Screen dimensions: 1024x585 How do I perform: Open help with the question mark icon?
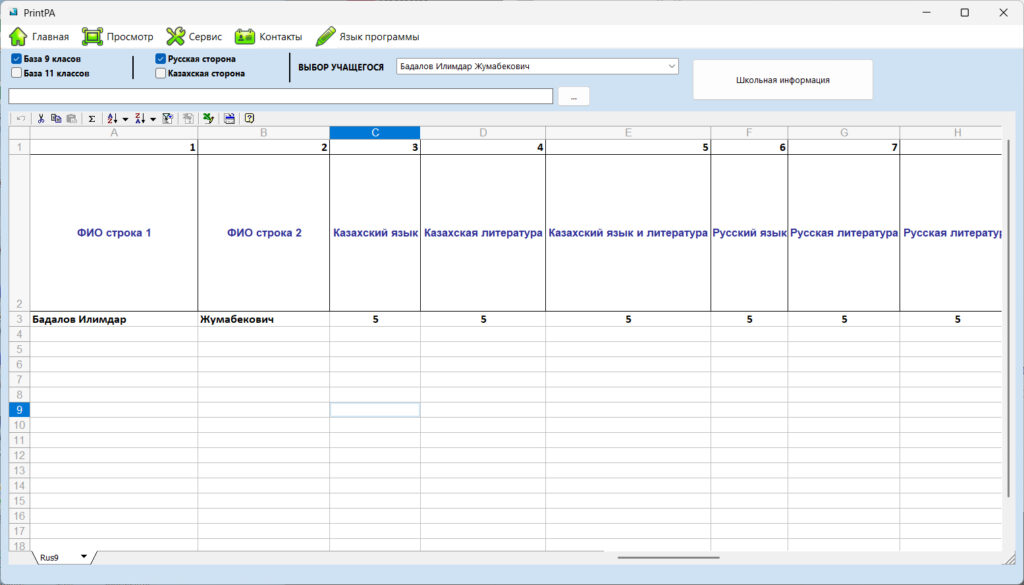tap(249, 118)
